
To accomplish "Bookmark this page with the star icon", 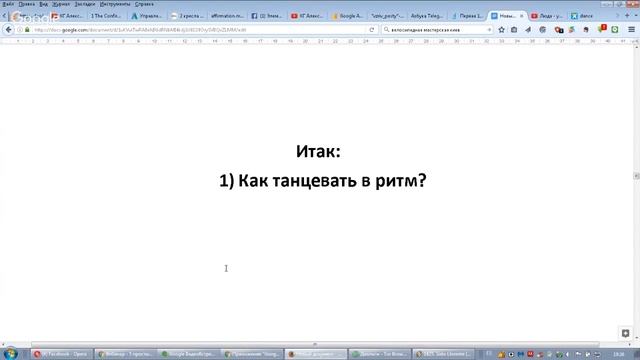I will click(501, 30).
